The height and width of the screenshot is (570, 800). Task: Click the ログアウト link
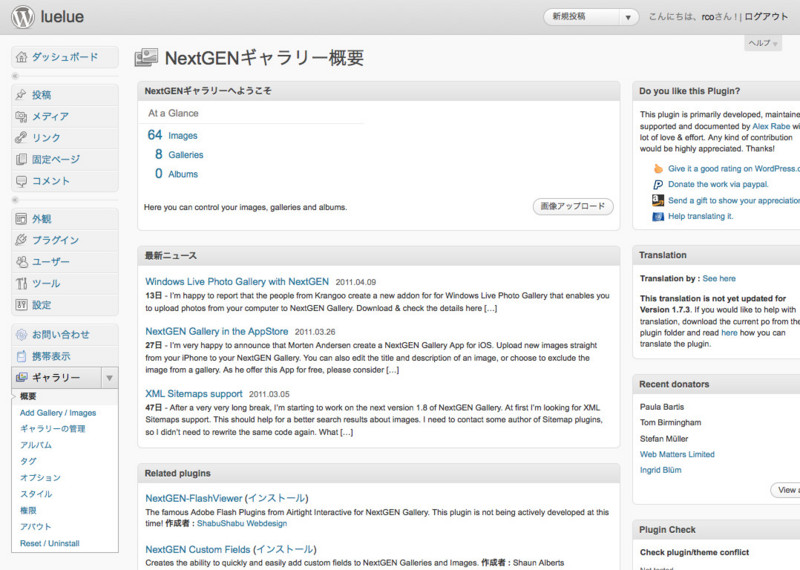click(x=766, y=17)
